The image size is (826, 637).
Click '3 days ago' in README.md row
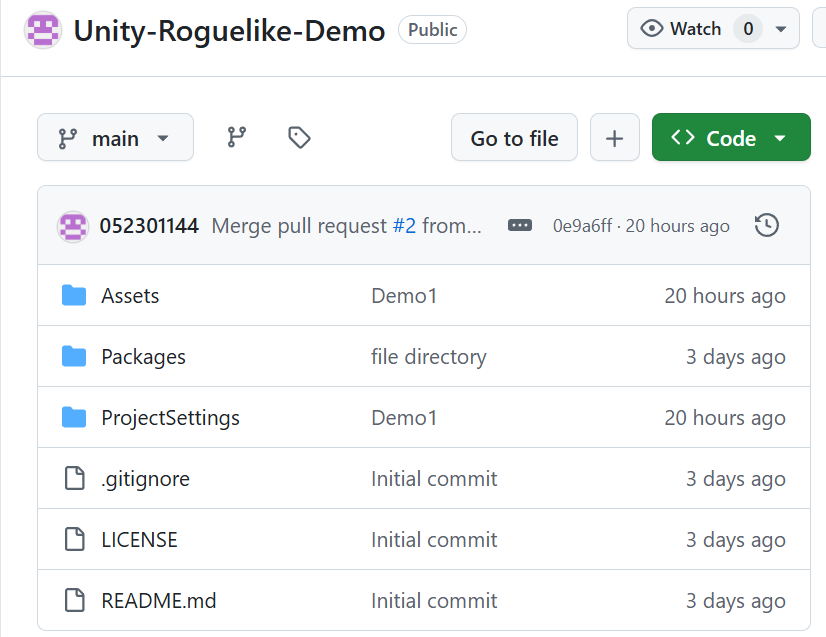(x=736, y=601)
